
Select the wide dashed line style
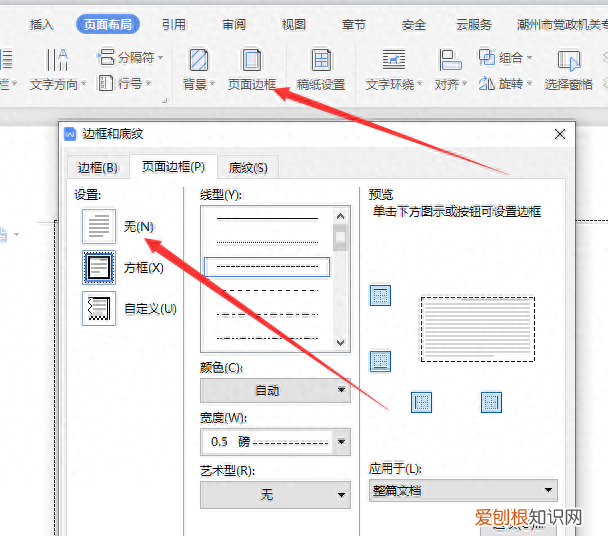click(x=267, y=290)
